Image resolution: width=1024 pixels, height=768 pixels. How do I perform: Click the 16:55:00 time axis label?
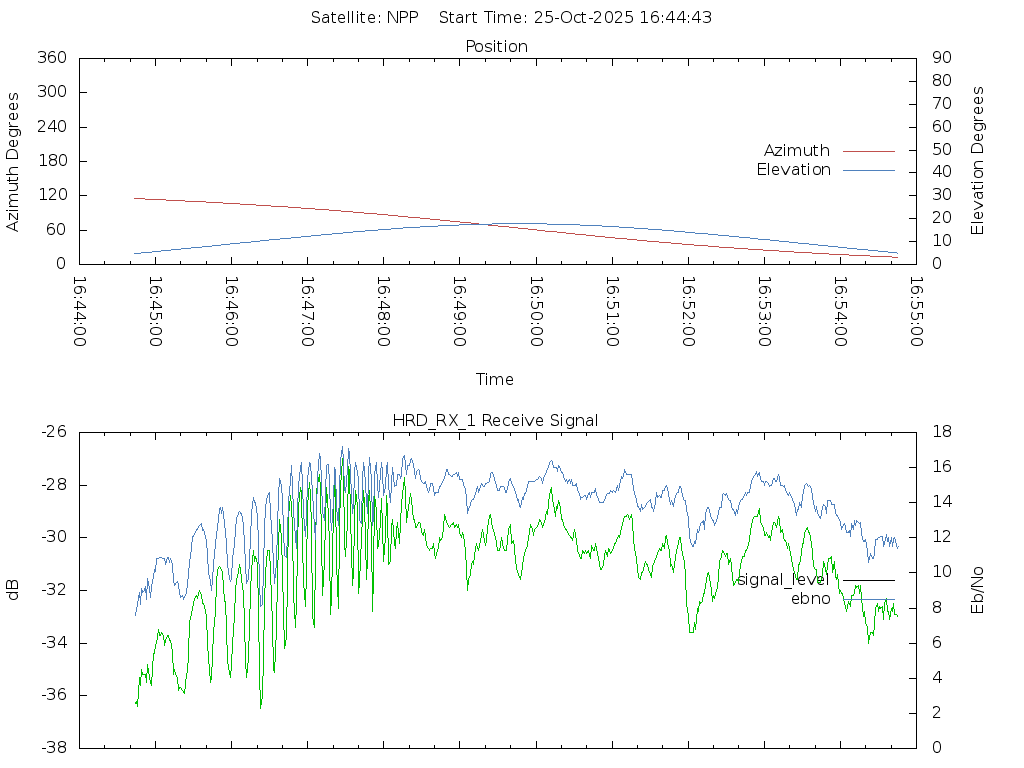coord(915,311)
